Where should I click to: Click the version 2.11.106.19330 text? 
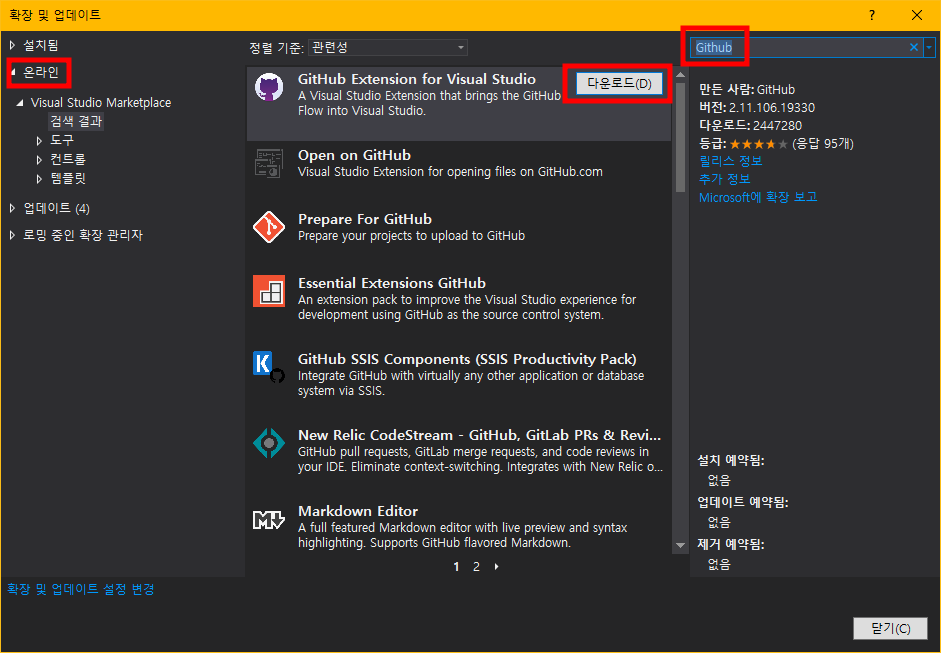point(772,108)
